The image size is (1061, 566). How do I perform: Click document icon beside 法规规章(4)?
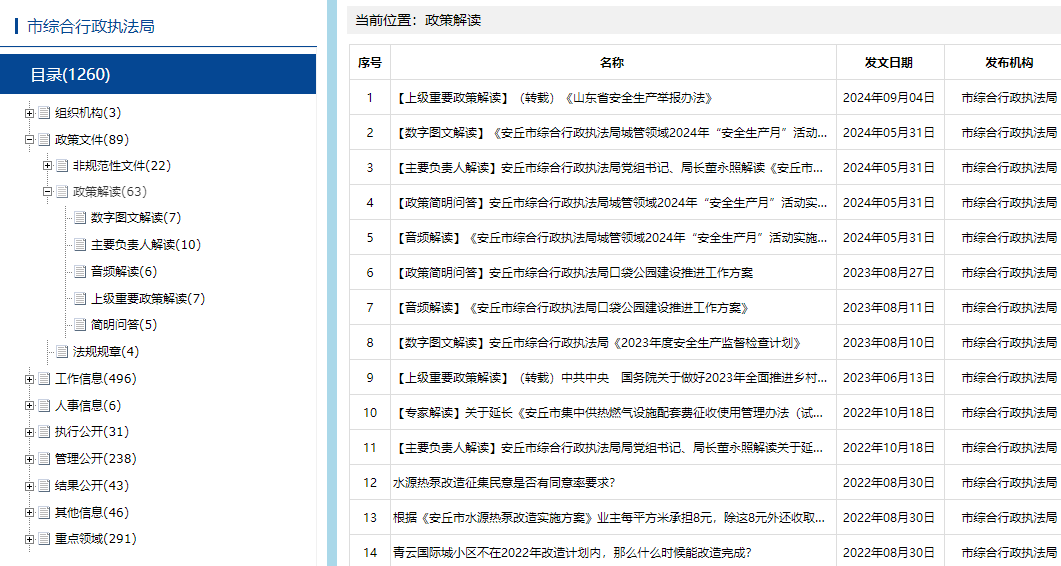click(x=62, y=351)
